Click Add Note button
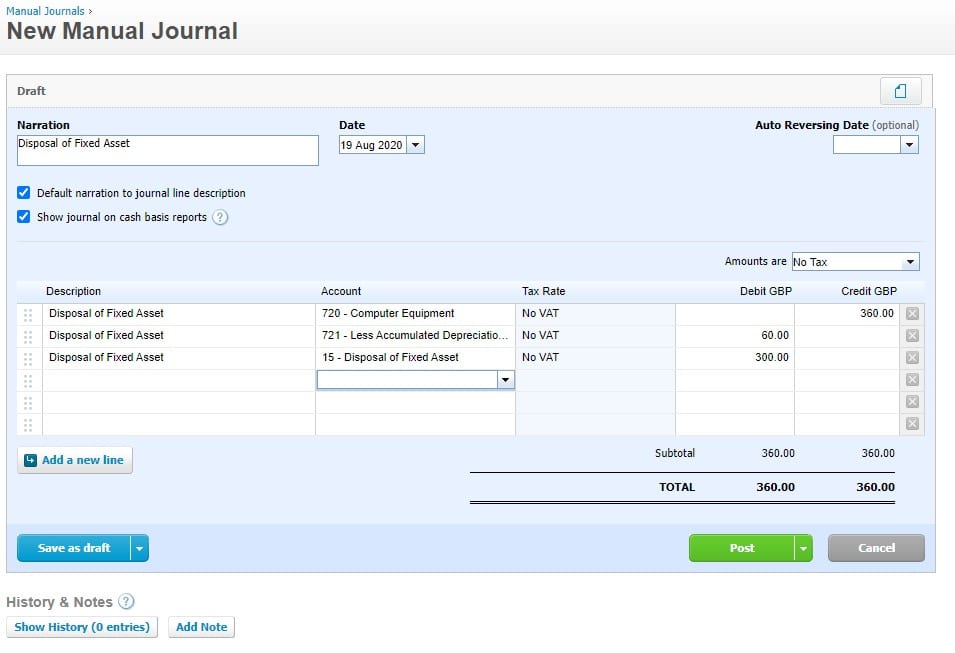Image resolution: width=955 pixels, height=653 pixels. 202,627
